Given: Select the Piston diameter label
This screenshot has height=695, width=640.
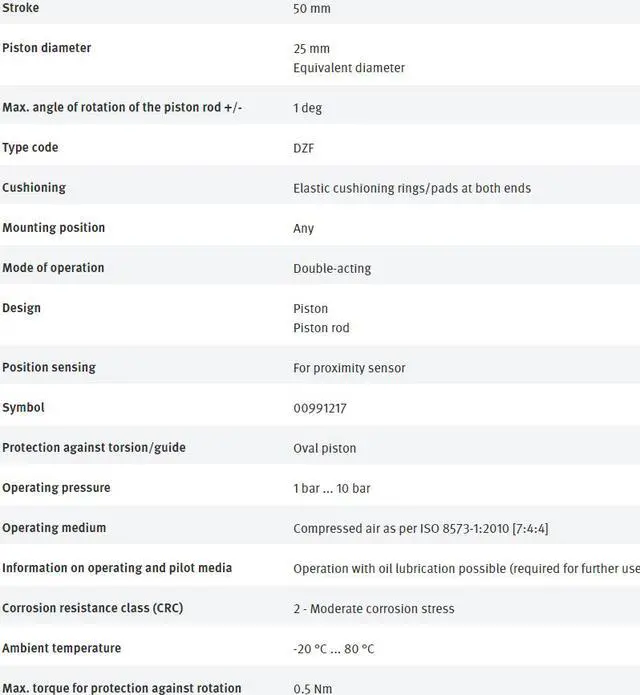Looking at the screenshot, I should pyautogui.click(x=47, y=48).
